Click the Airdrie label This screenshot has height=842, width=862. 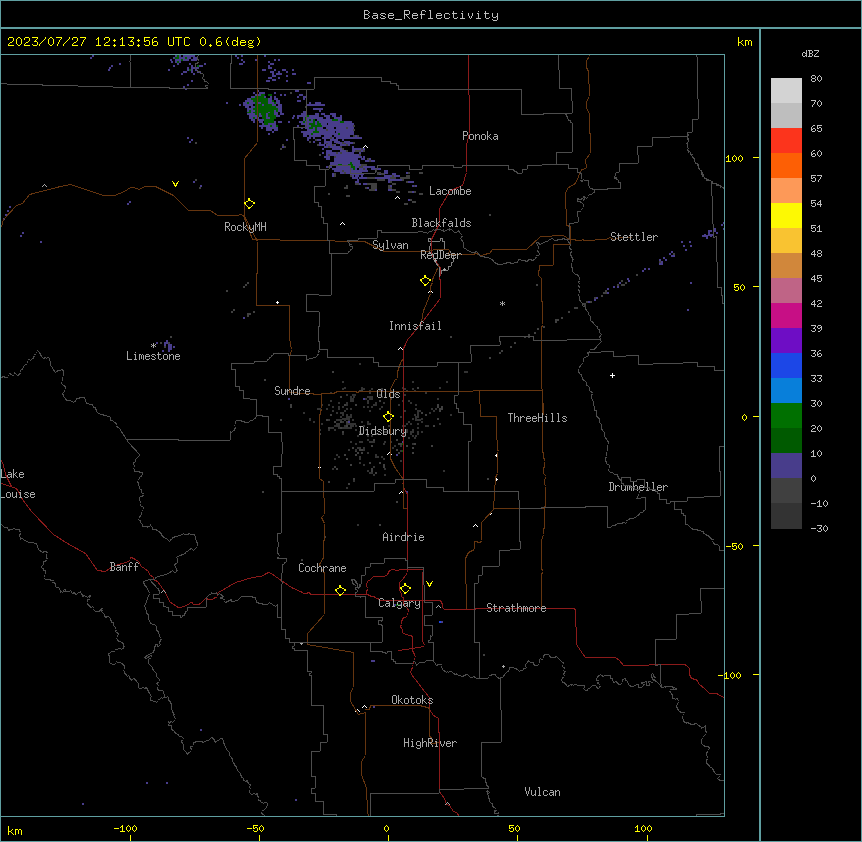[x=404, y=537]
